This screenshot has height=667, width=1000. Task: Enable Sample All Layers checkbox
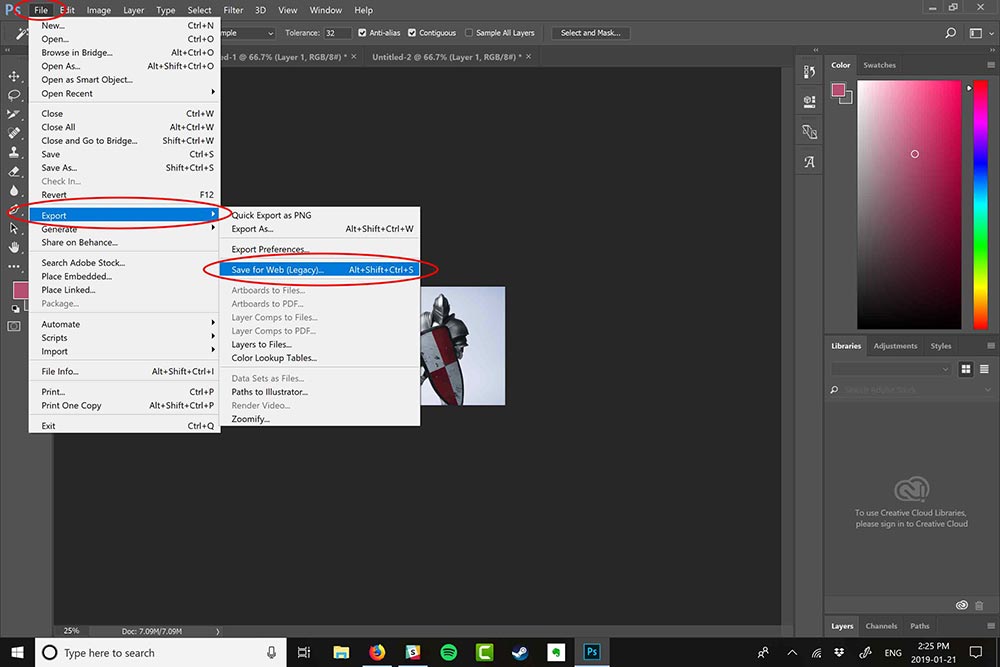(x=469, y=33)
